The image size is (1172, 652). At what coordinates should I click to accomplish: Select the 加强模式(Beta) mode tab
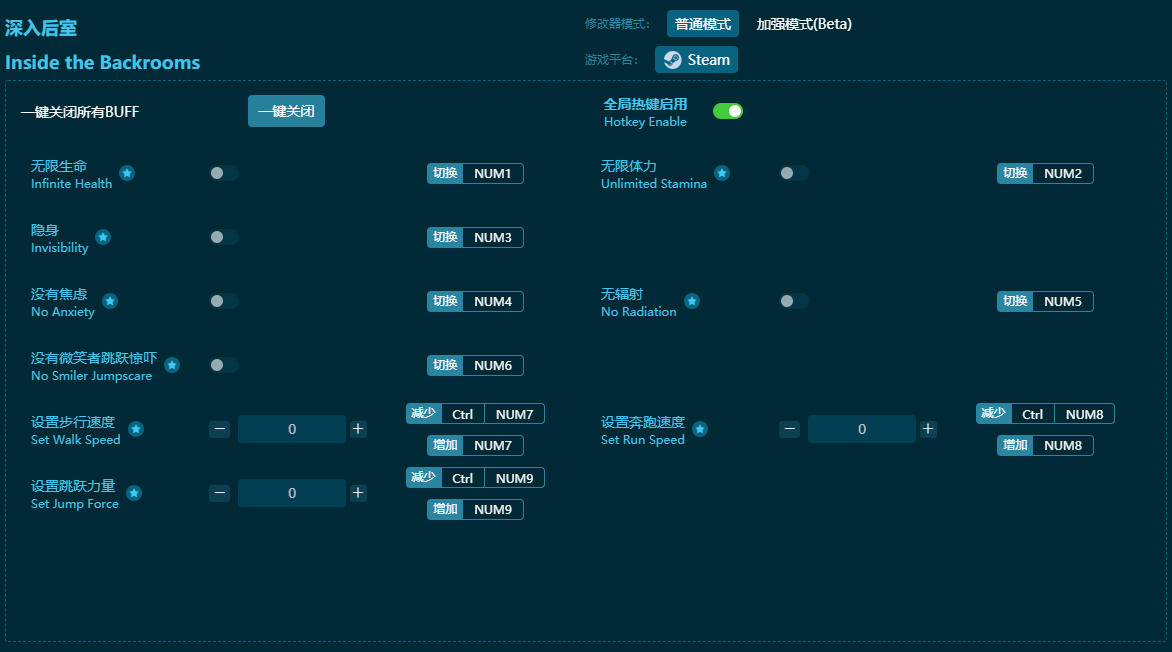(x=804, y=24)
